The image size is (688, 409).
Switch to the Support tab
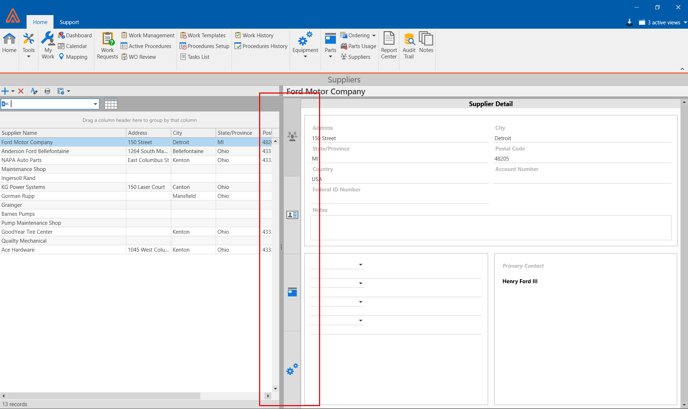coord(69,22)
